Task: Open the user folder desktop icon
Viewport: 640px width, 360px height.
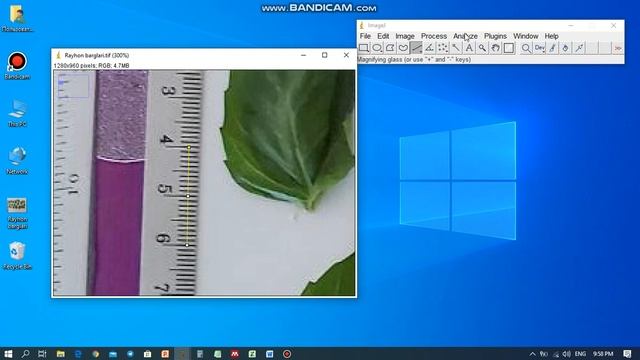Action: coord(17,18)
